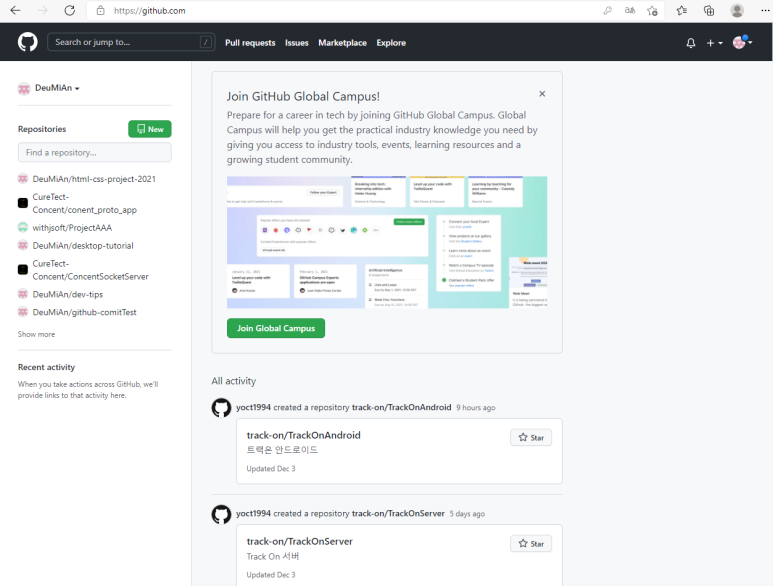The width and height of the screenshot is (773, 586).
Task: Open withjsoft/ProjectAAA repository
Action: 72,228
